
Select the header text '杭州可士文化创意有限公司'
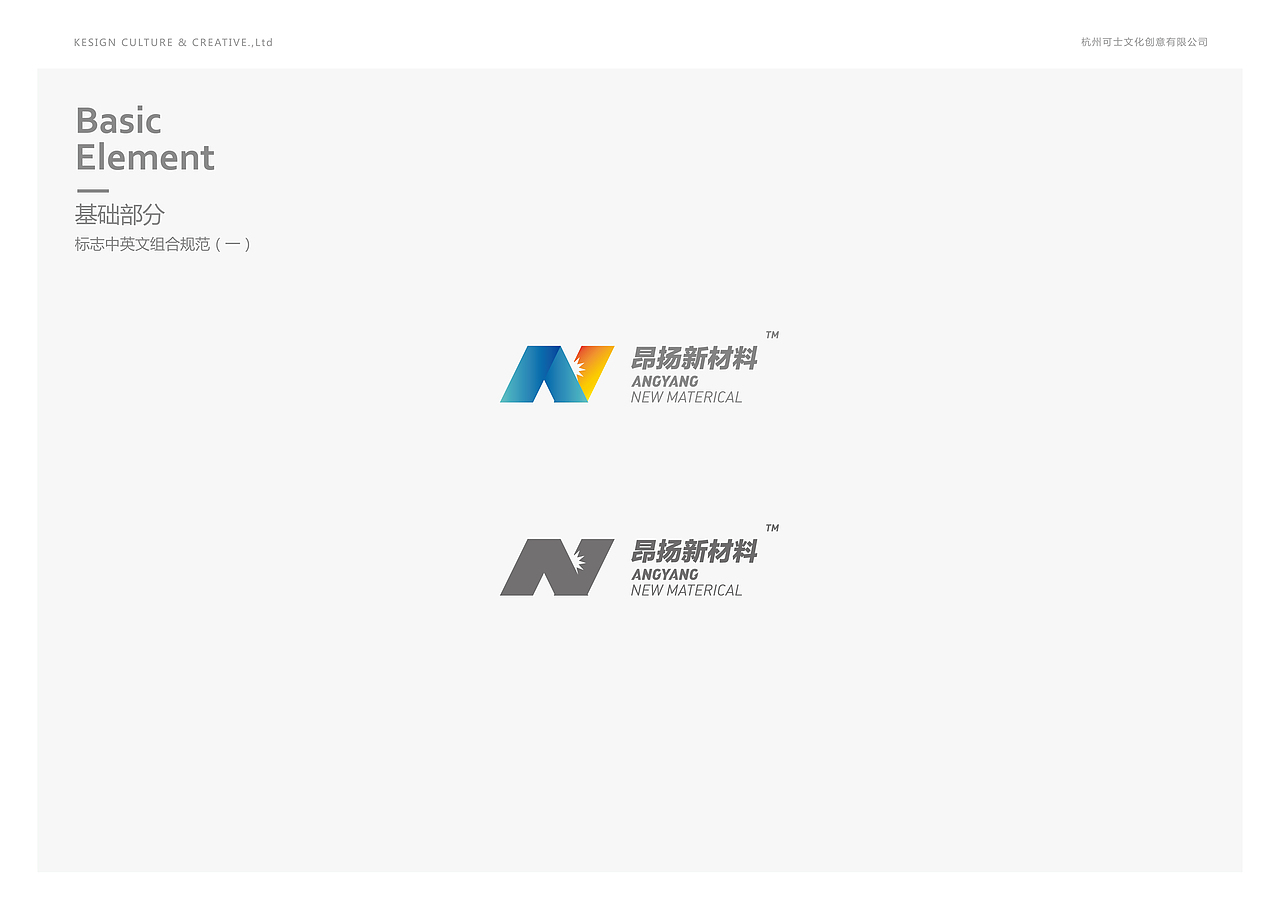(1144, 42)
